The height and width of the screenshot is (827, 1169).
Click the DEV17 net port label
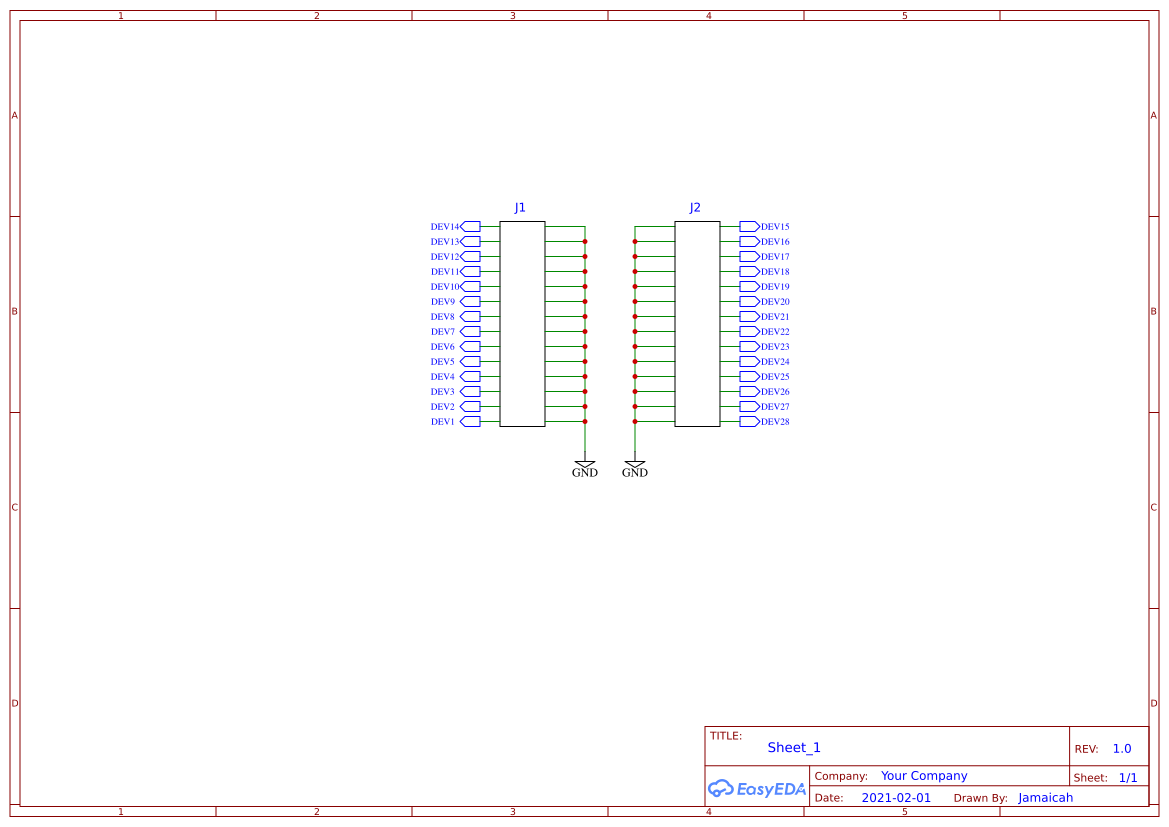(775, 257)
